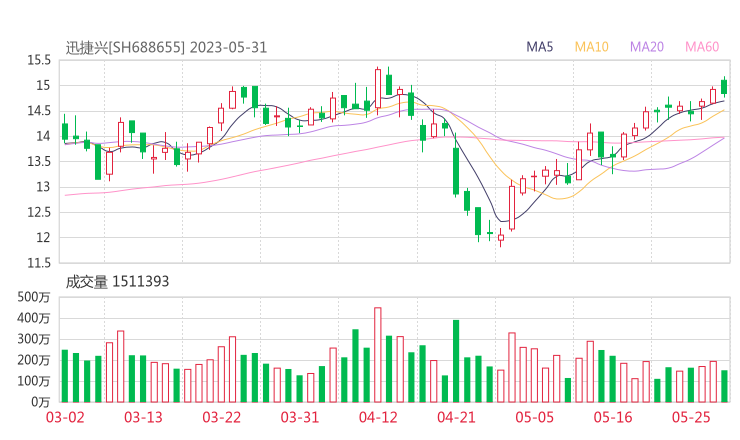740x440 pixels.
Task: Click the MA5 legend label
Action: (539, 47)
